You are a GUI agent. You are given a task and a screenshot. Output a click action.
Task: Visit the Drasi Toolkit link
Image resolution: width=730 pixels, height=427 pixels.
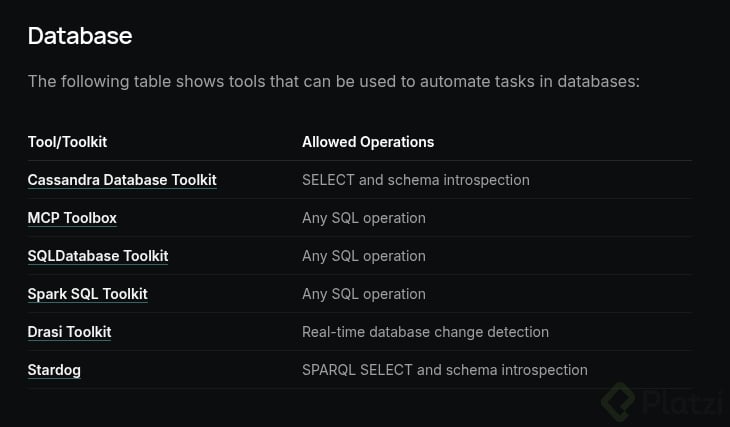tap(69, 332)
